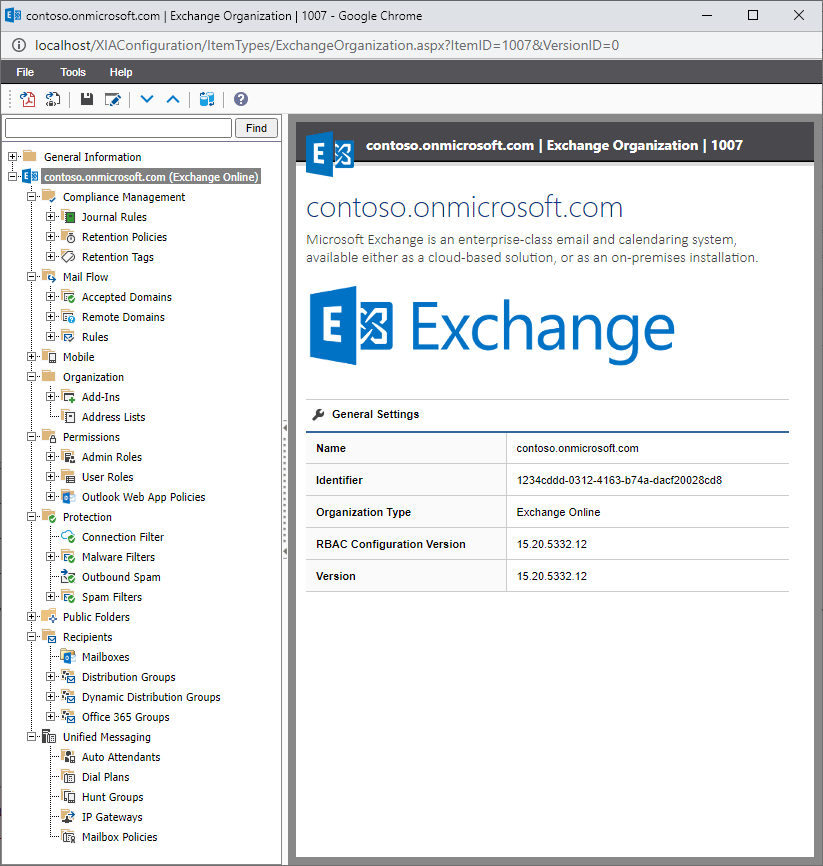The height and width of the screenshot is (866, 823).
Task: Click the save floppy disk icon
Action: [87, 99]
